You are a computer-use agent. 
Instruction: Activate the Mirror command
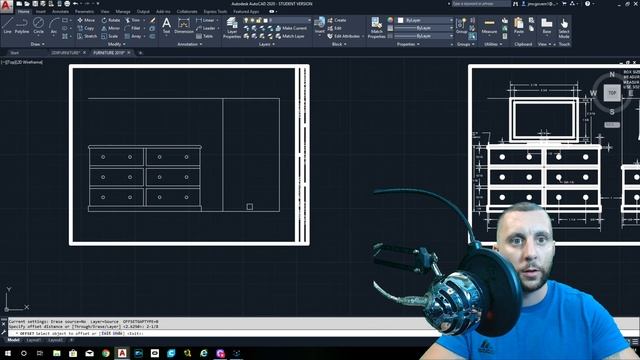(111, 28)
